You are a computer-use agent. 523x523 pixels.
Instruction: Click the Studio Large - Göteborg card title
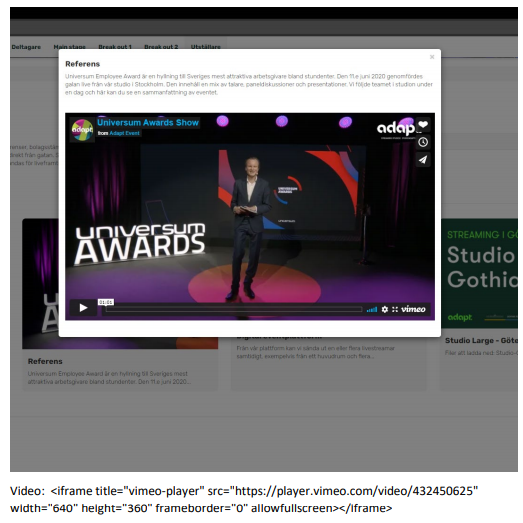481,341
